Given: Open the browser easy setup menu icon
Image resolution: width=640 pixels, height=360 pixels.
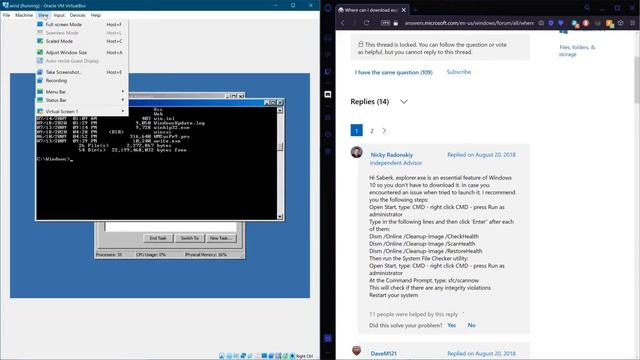Looking at the screenshot, I should pos(632,23).
